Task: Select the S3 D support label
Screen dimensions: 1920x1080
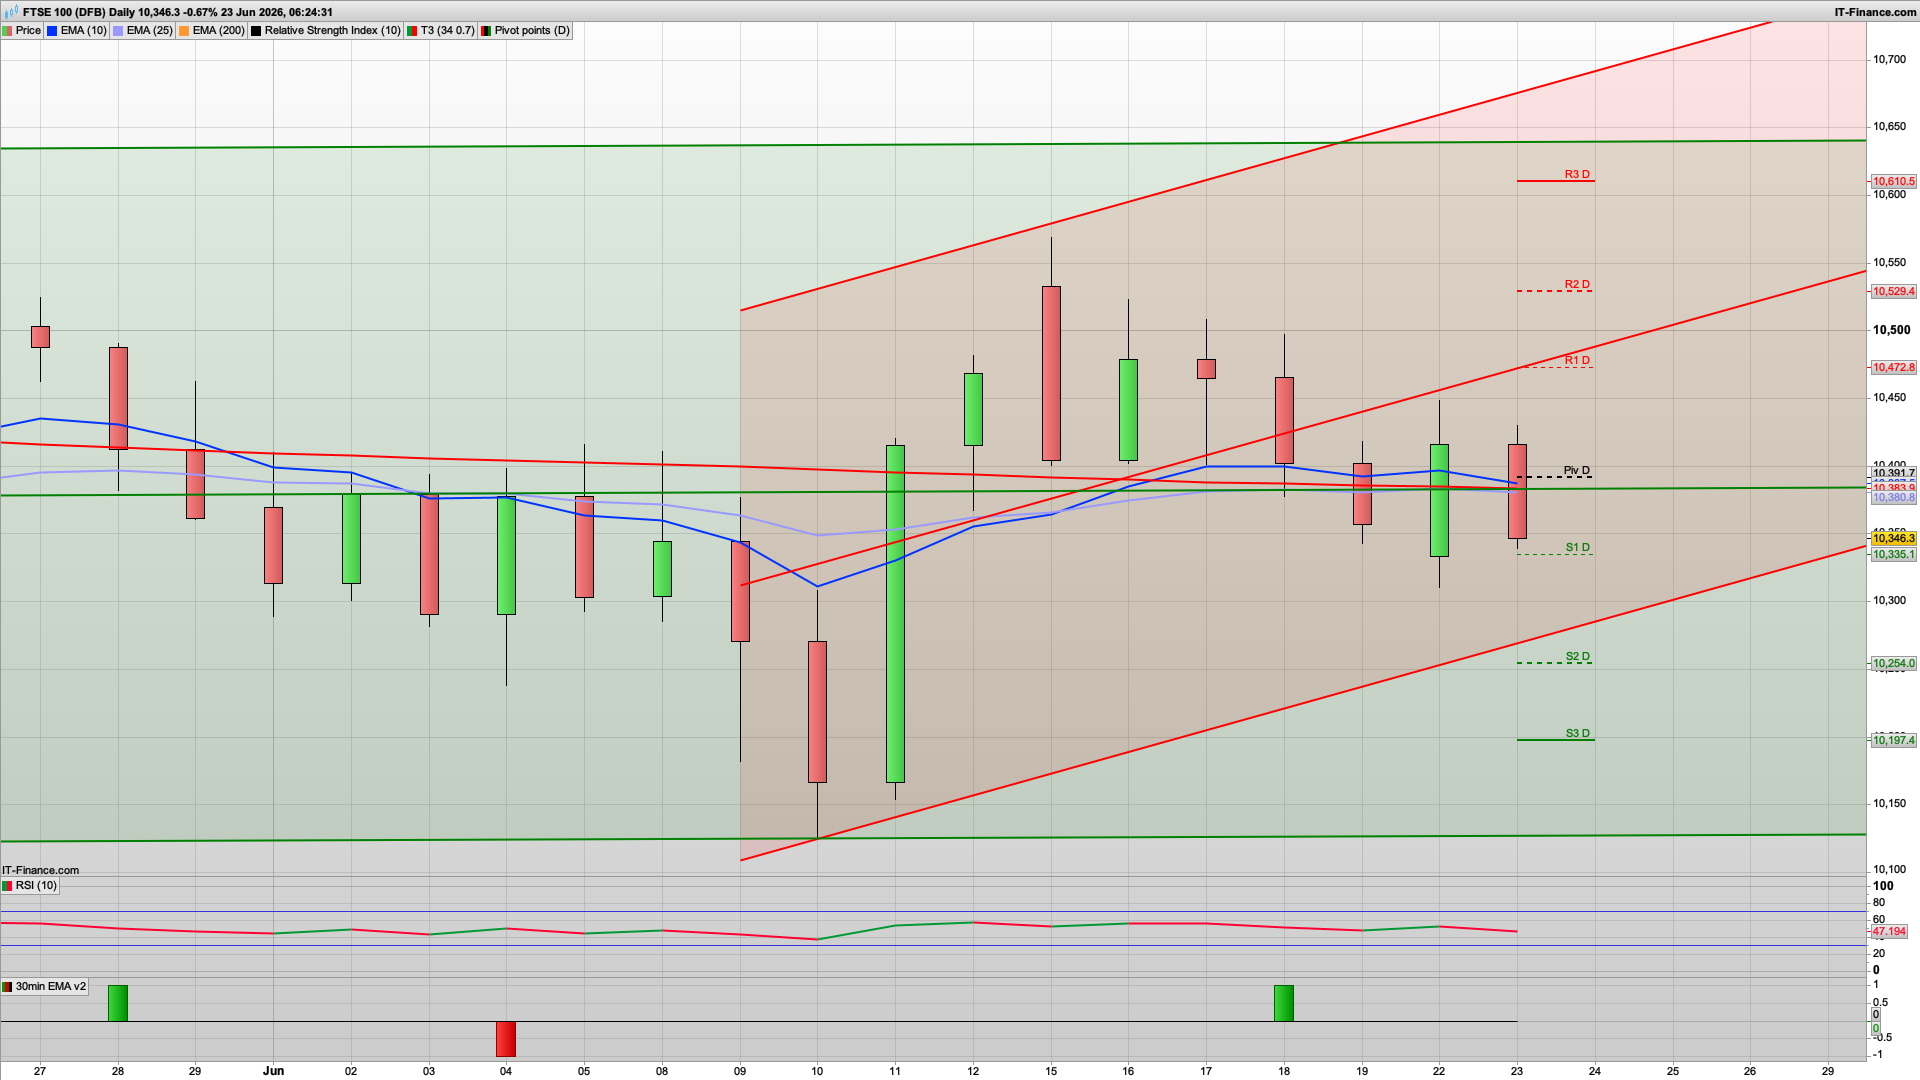Action: 1577,734
